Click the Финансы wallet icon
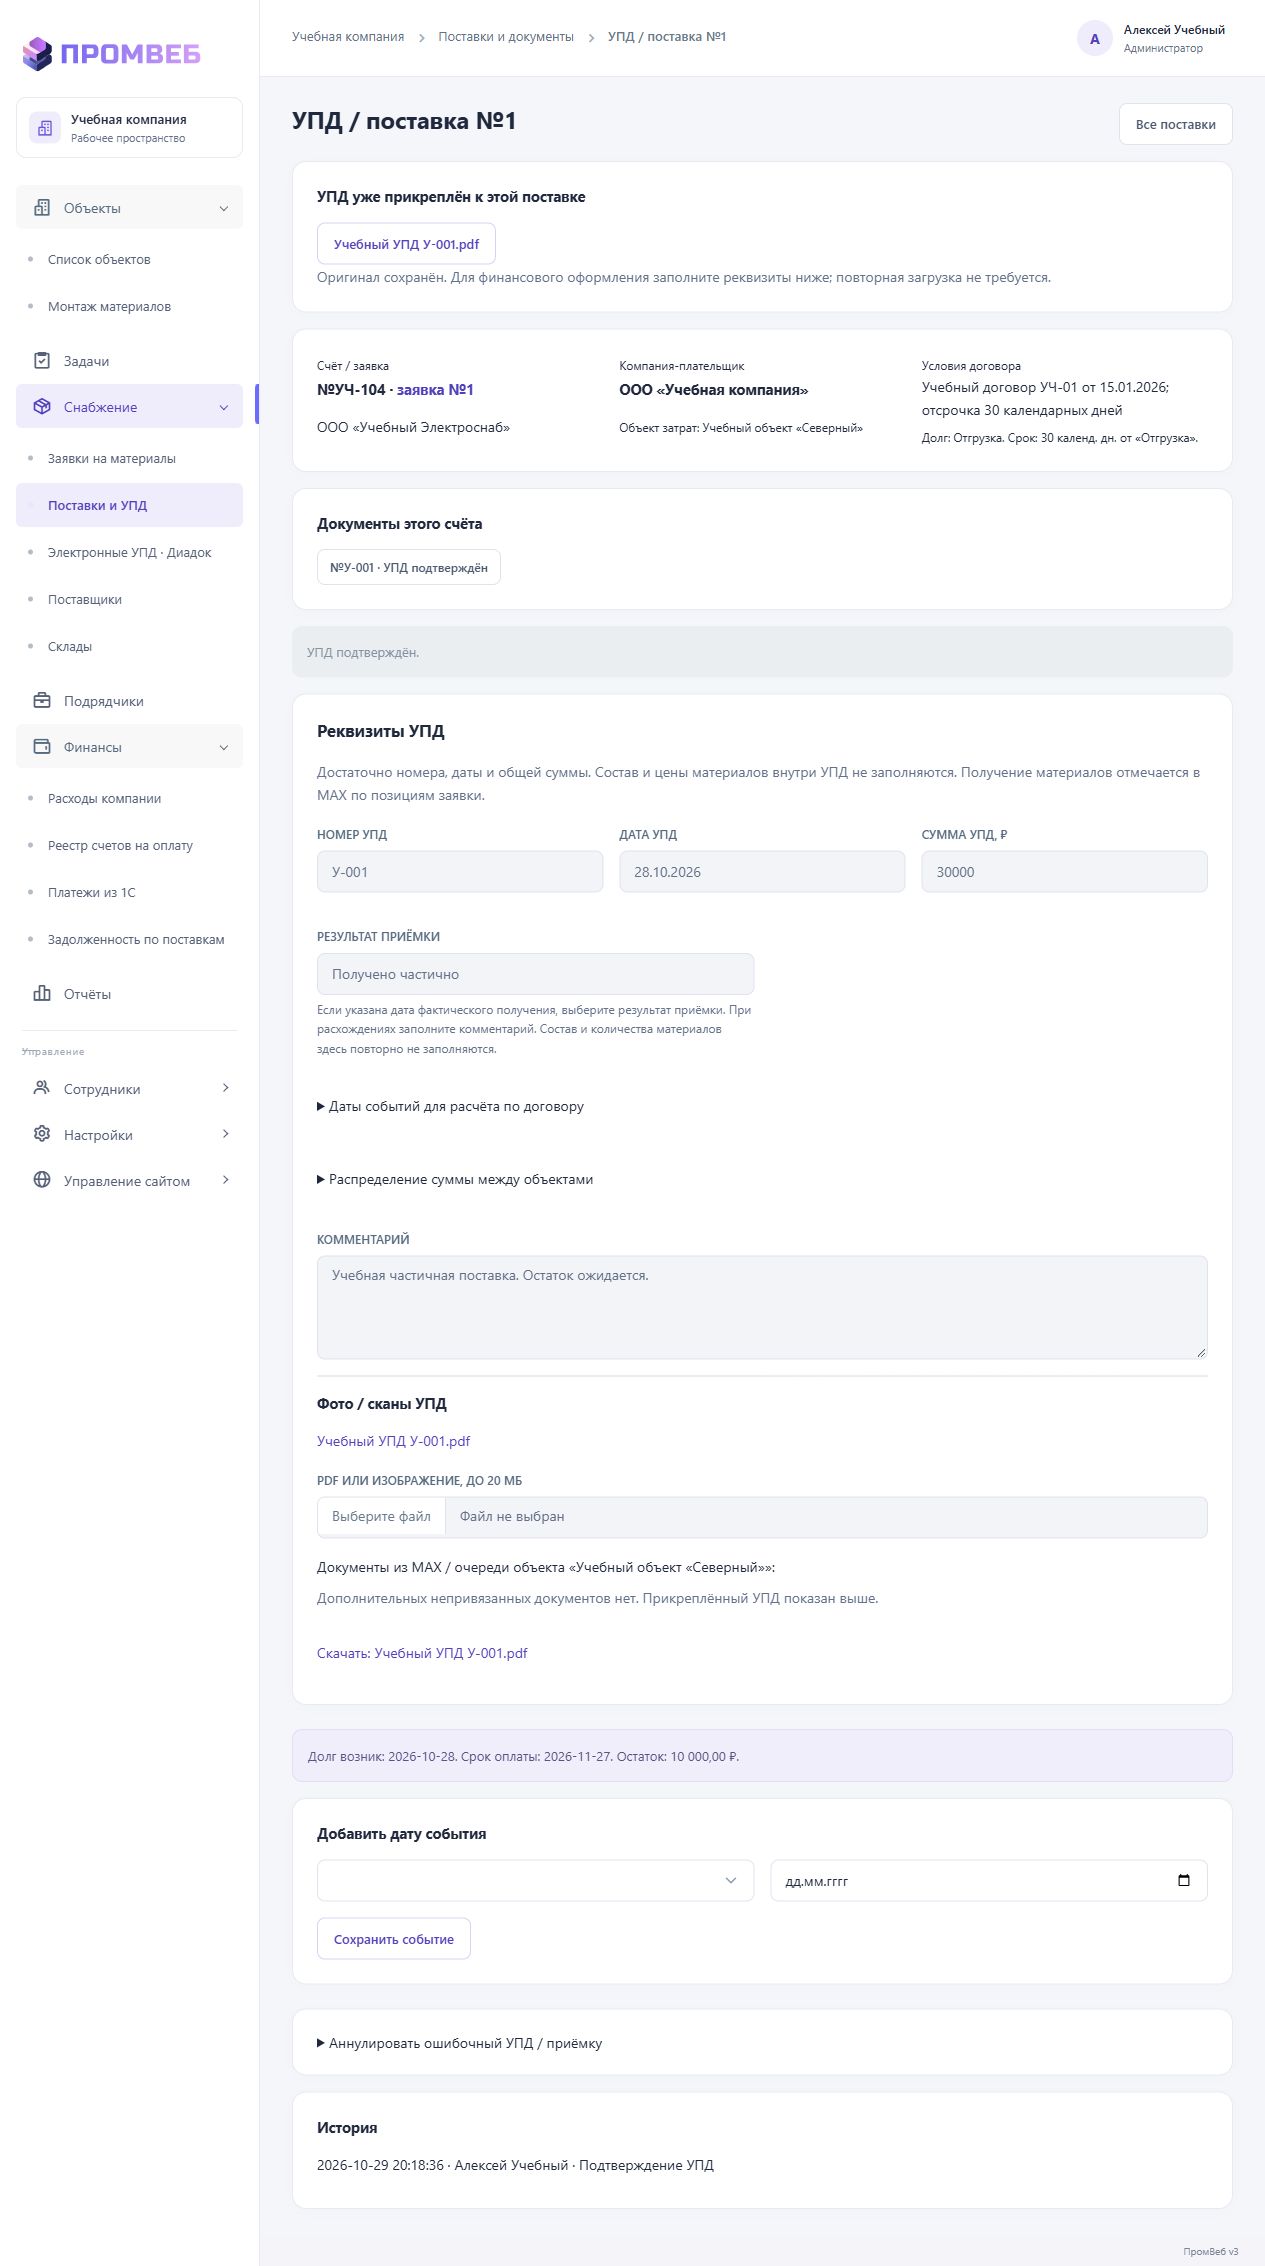Image resolution: width=1265 pixels, height=2266 pixels. (42, 747)
